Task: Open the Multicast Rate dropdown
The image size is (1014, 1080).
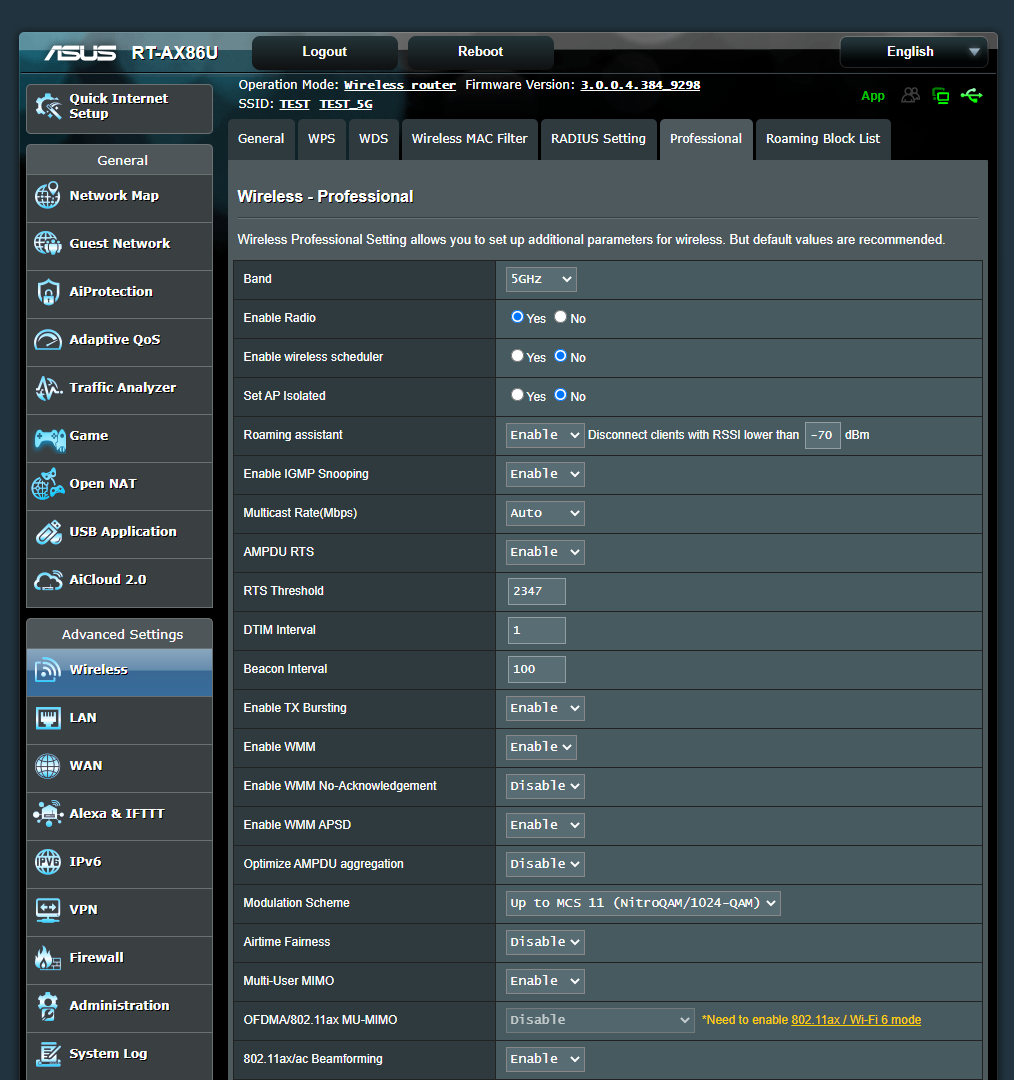Action: pos(545,513)
